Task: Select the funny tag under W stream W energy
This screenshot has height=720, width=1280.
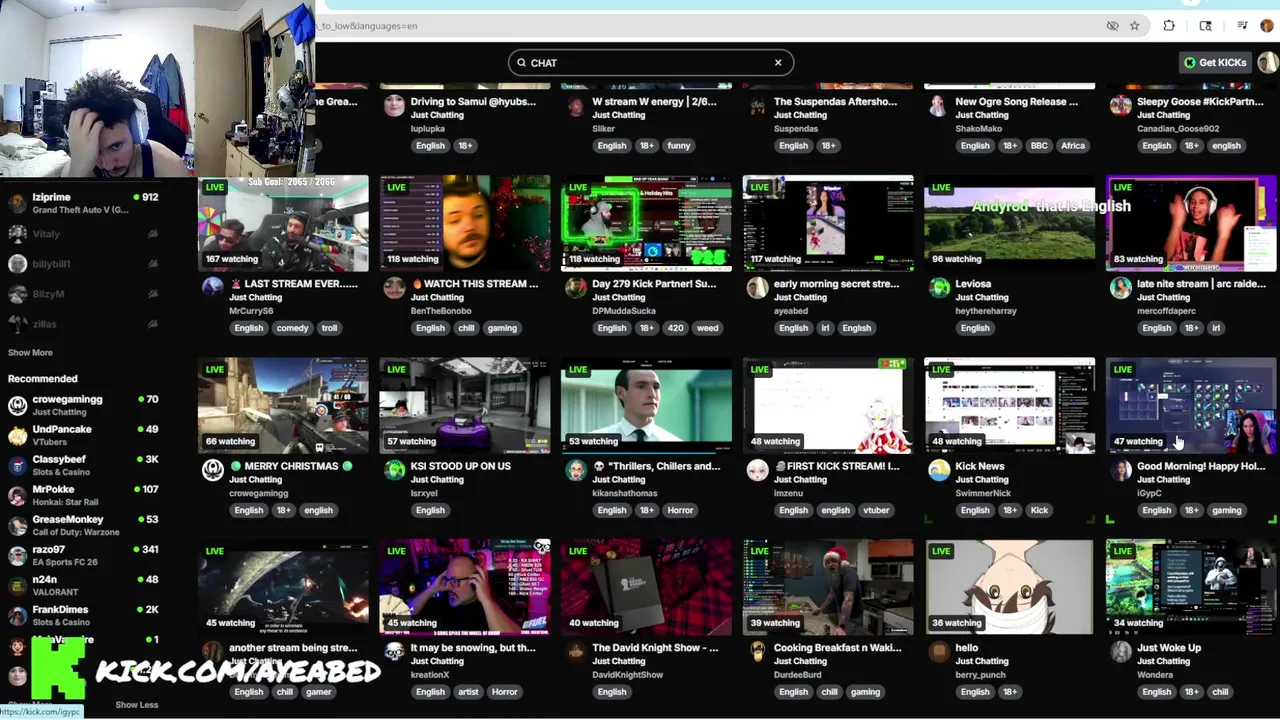Action: 679,146
